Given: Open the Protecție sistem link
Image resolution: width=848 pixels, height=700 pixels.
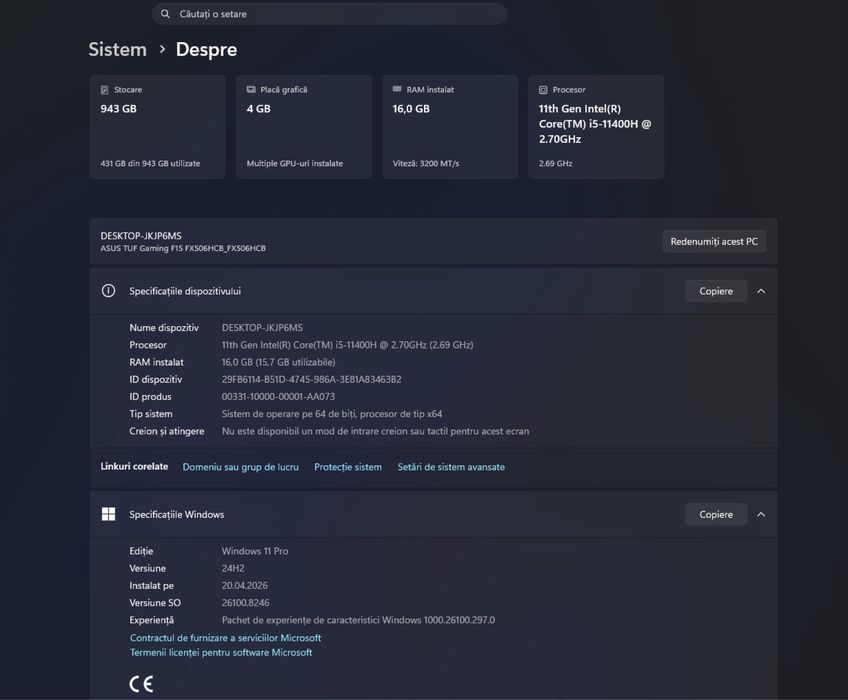Looking at the screenshot, I should click(348, 467).
